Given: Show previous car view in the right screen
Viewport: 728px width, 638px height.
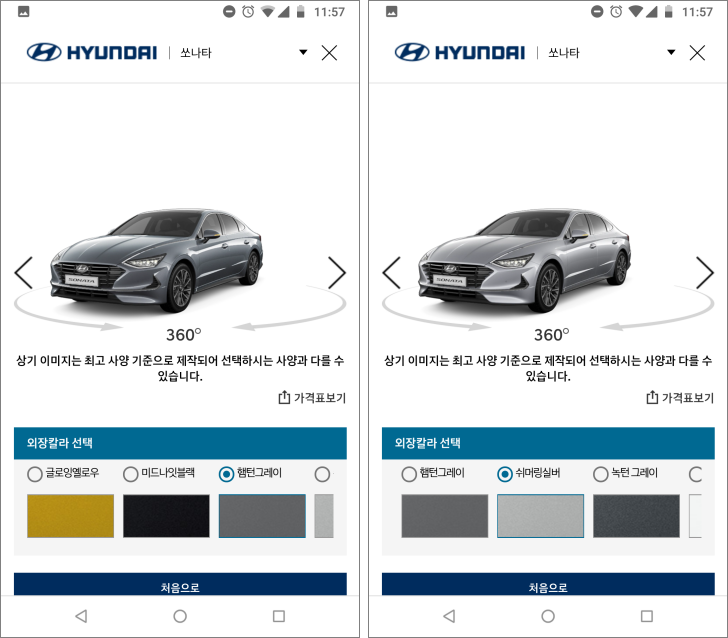Looking at the screenshot, I should (x=391, y=273).
